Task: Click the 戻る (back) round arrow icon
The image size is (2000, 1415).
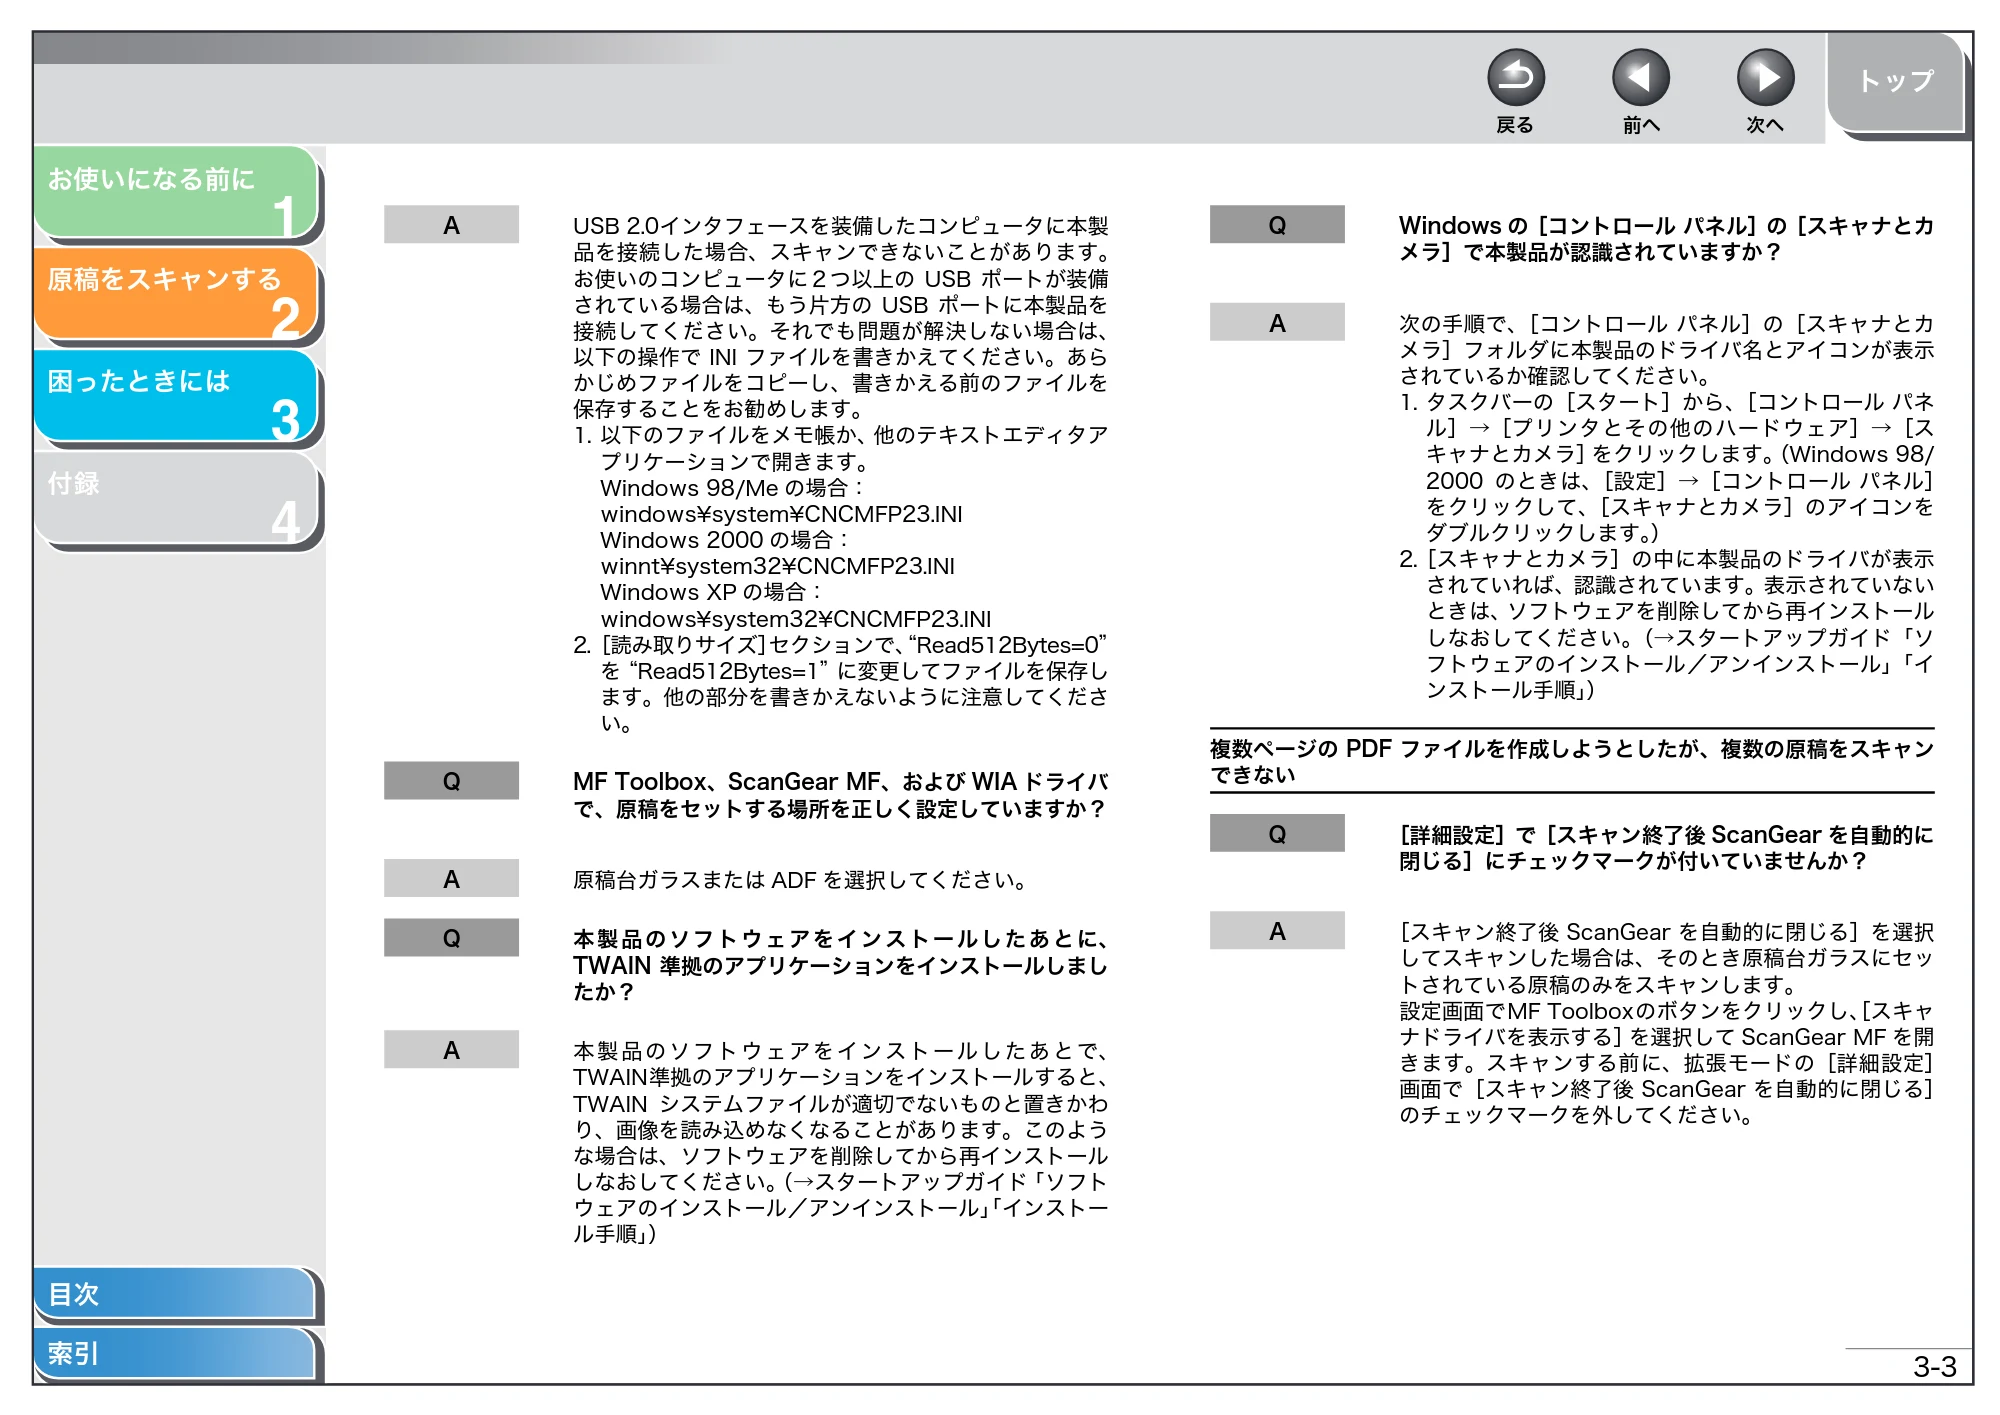Action: point(1515,78)
